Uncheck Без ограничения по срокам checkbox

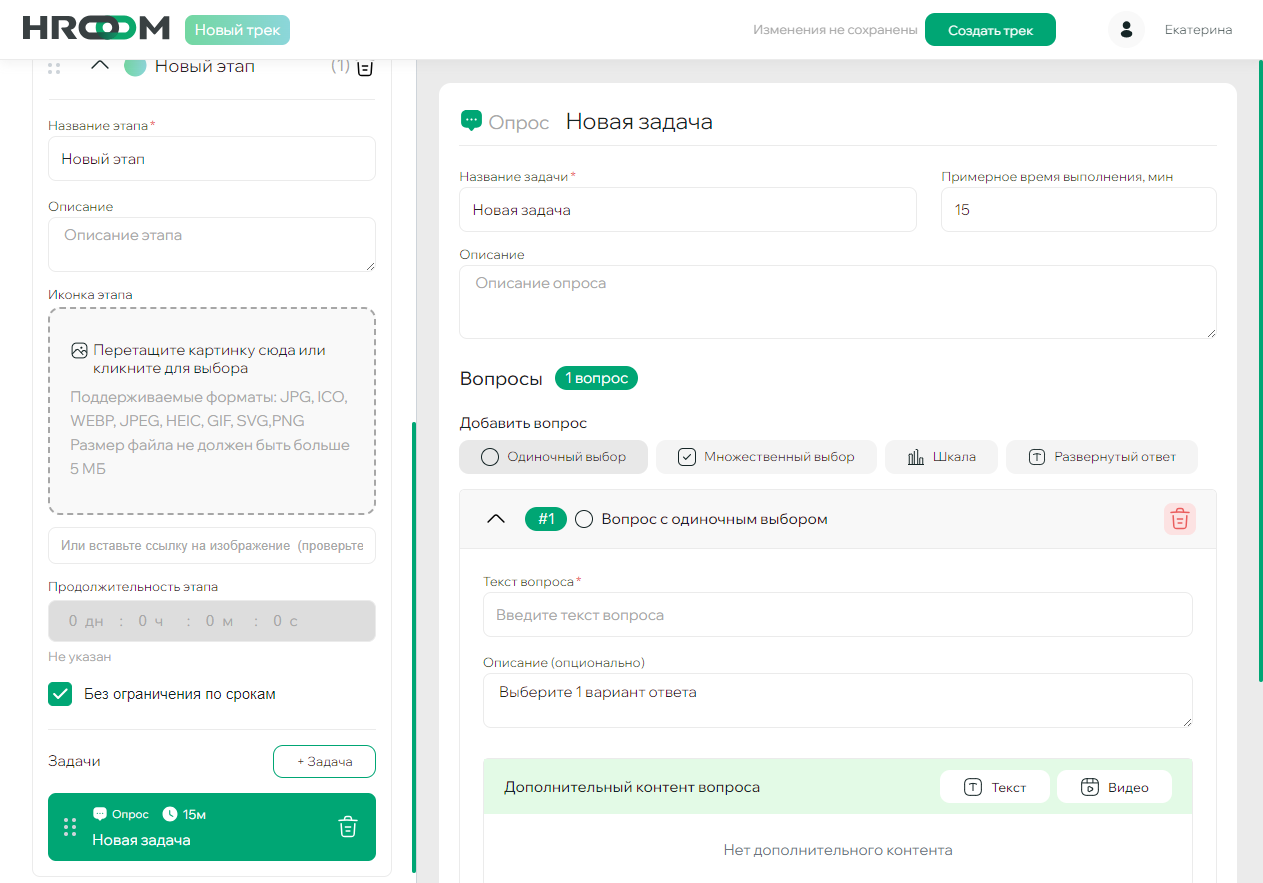tap(60, 694)
